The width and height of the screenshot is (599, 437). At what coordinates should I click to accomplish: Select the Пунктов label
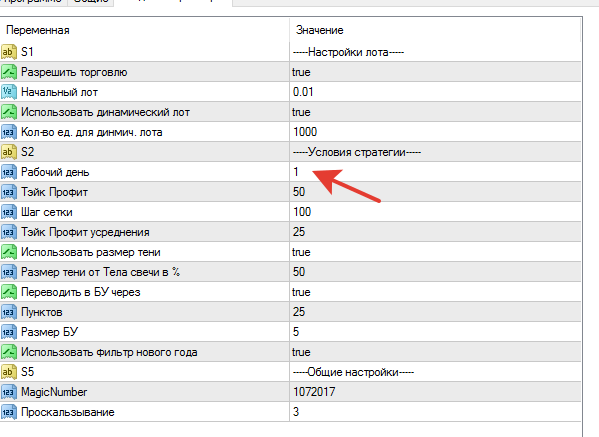pyautogui.click(x=42, y=312)
